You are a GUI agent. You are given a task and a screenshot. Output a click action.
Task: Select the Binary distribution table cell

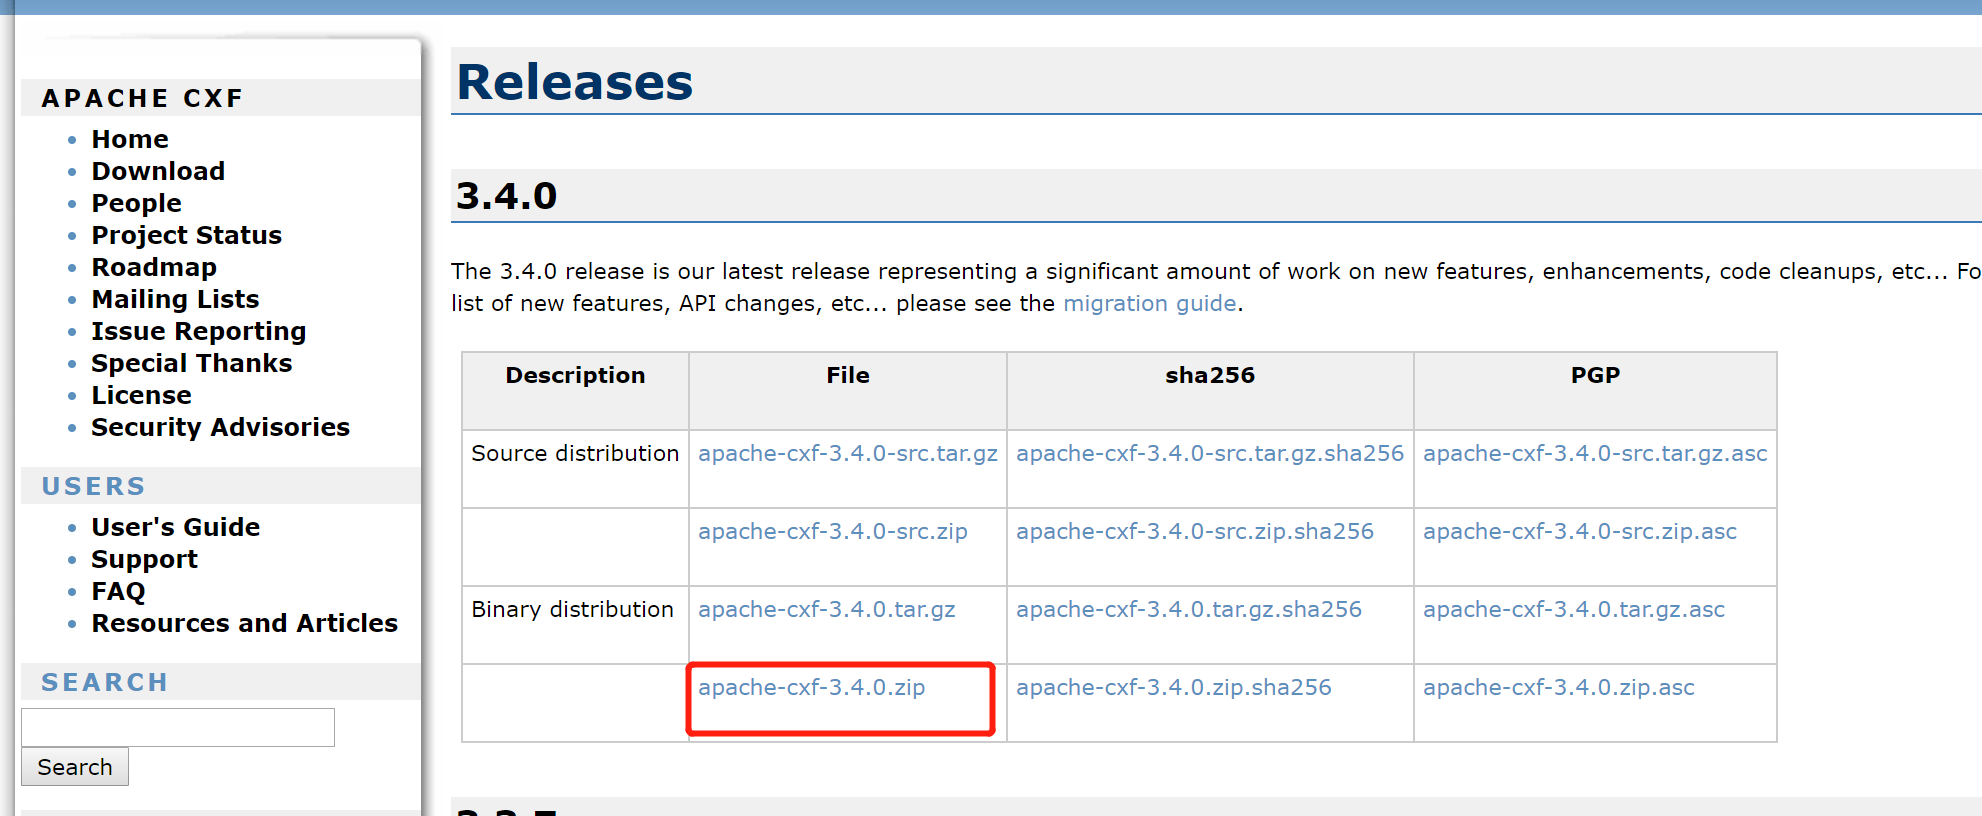click(x=575, y=624)
